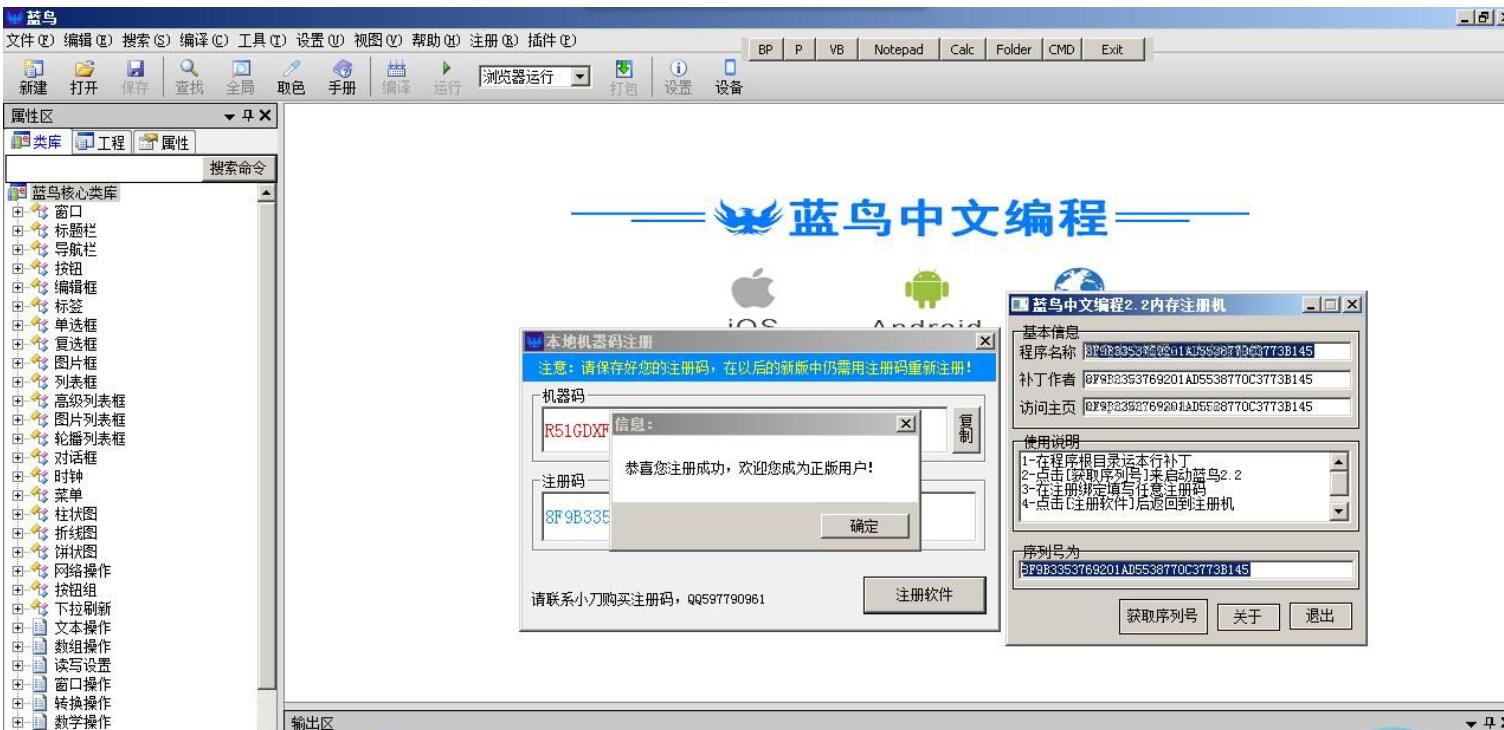Image resolution: width=1504 pixels, height=730 pixels.
Task: Click the command search input field
Action: pyautogui.click(x=104, y=168)
